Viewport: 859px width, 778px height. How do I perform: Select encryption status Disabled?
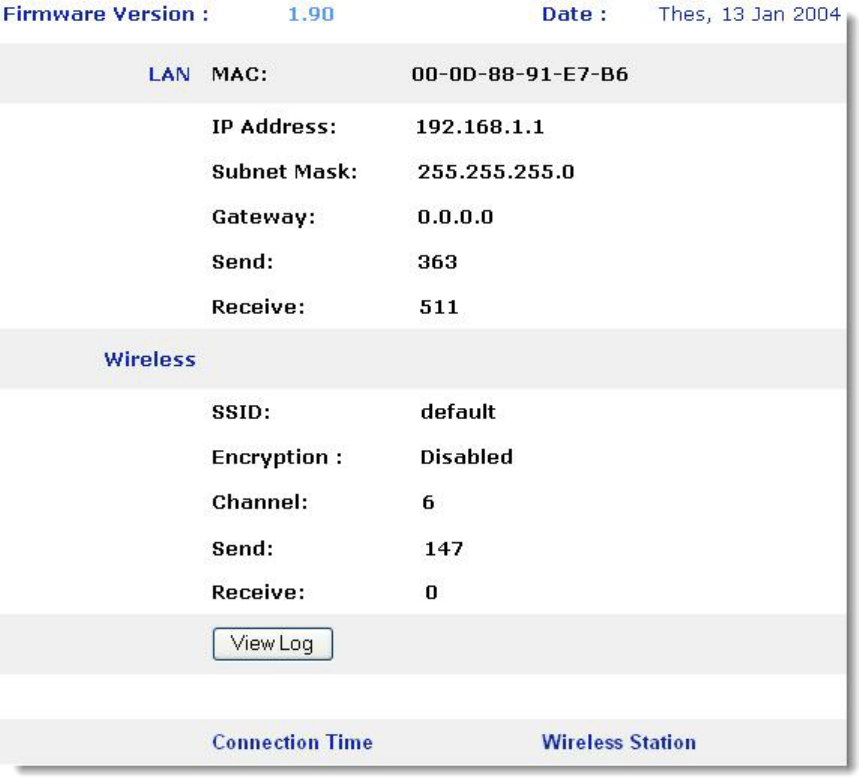(466, 457)
